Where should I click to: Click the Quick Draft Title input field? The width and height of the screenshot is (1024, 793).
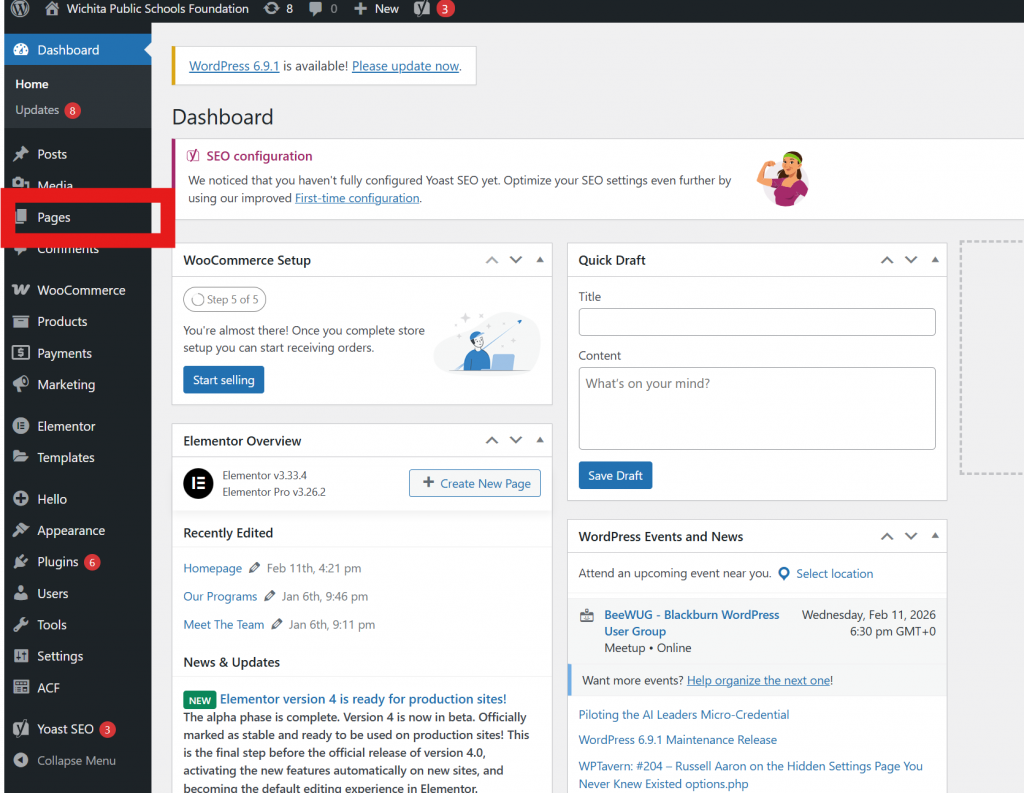[756, 322]
